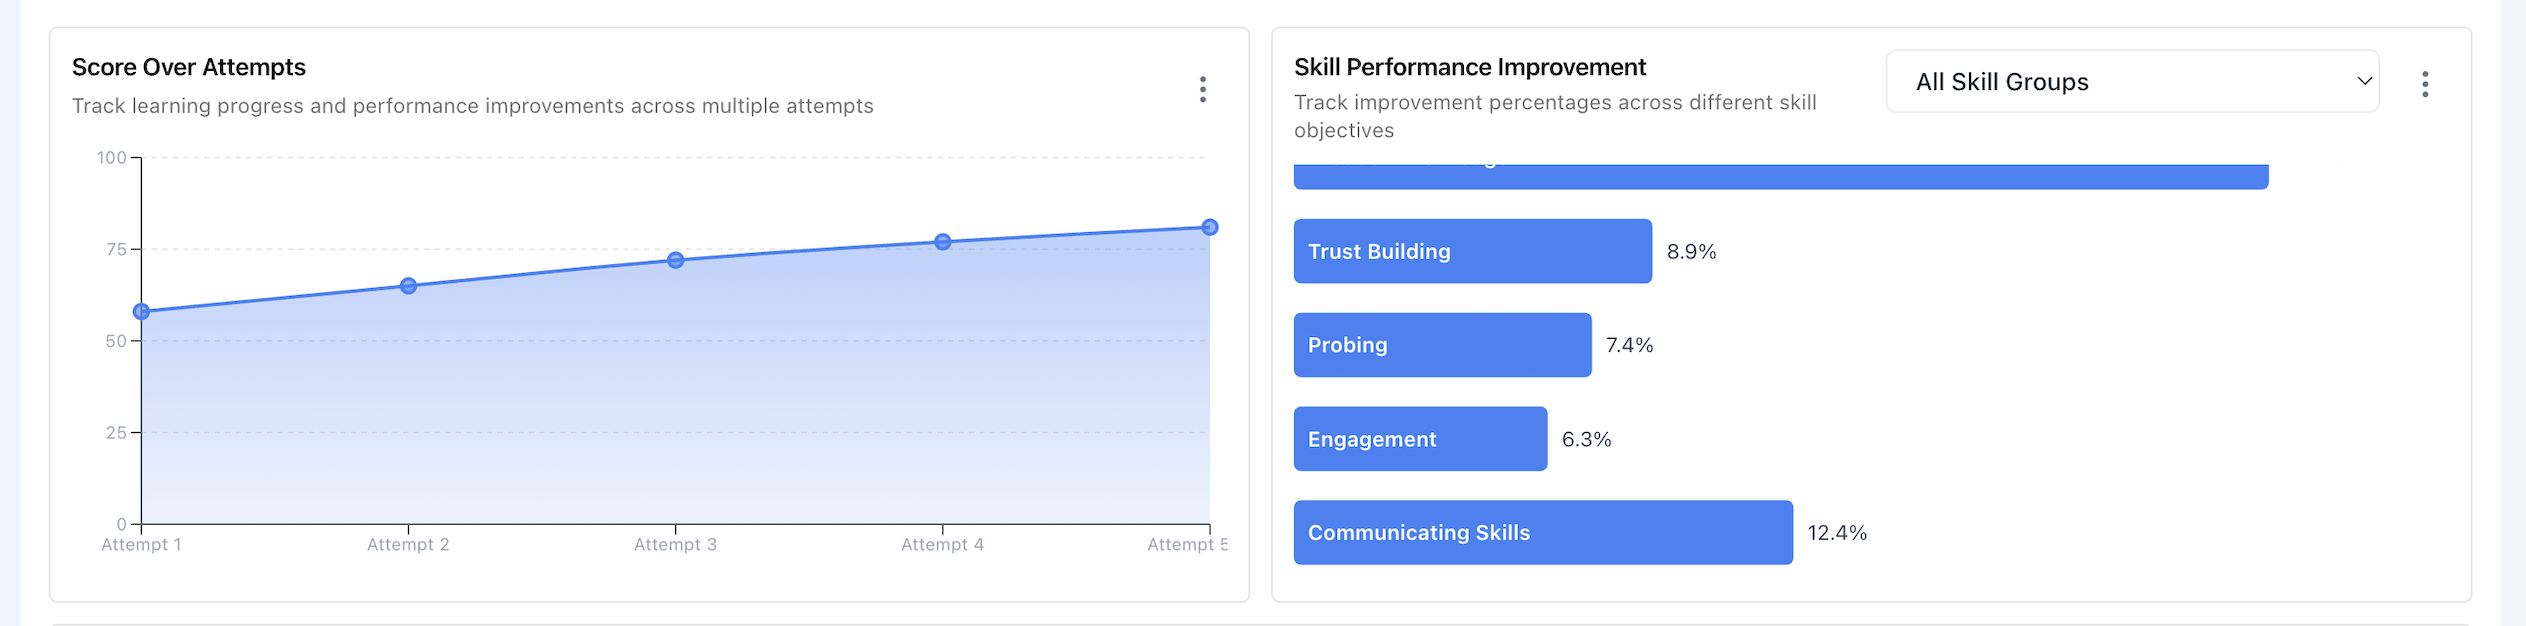Open the Score Over Attempts options menu
This screenshot has height=626, width=2526.
pos(1202,89)
